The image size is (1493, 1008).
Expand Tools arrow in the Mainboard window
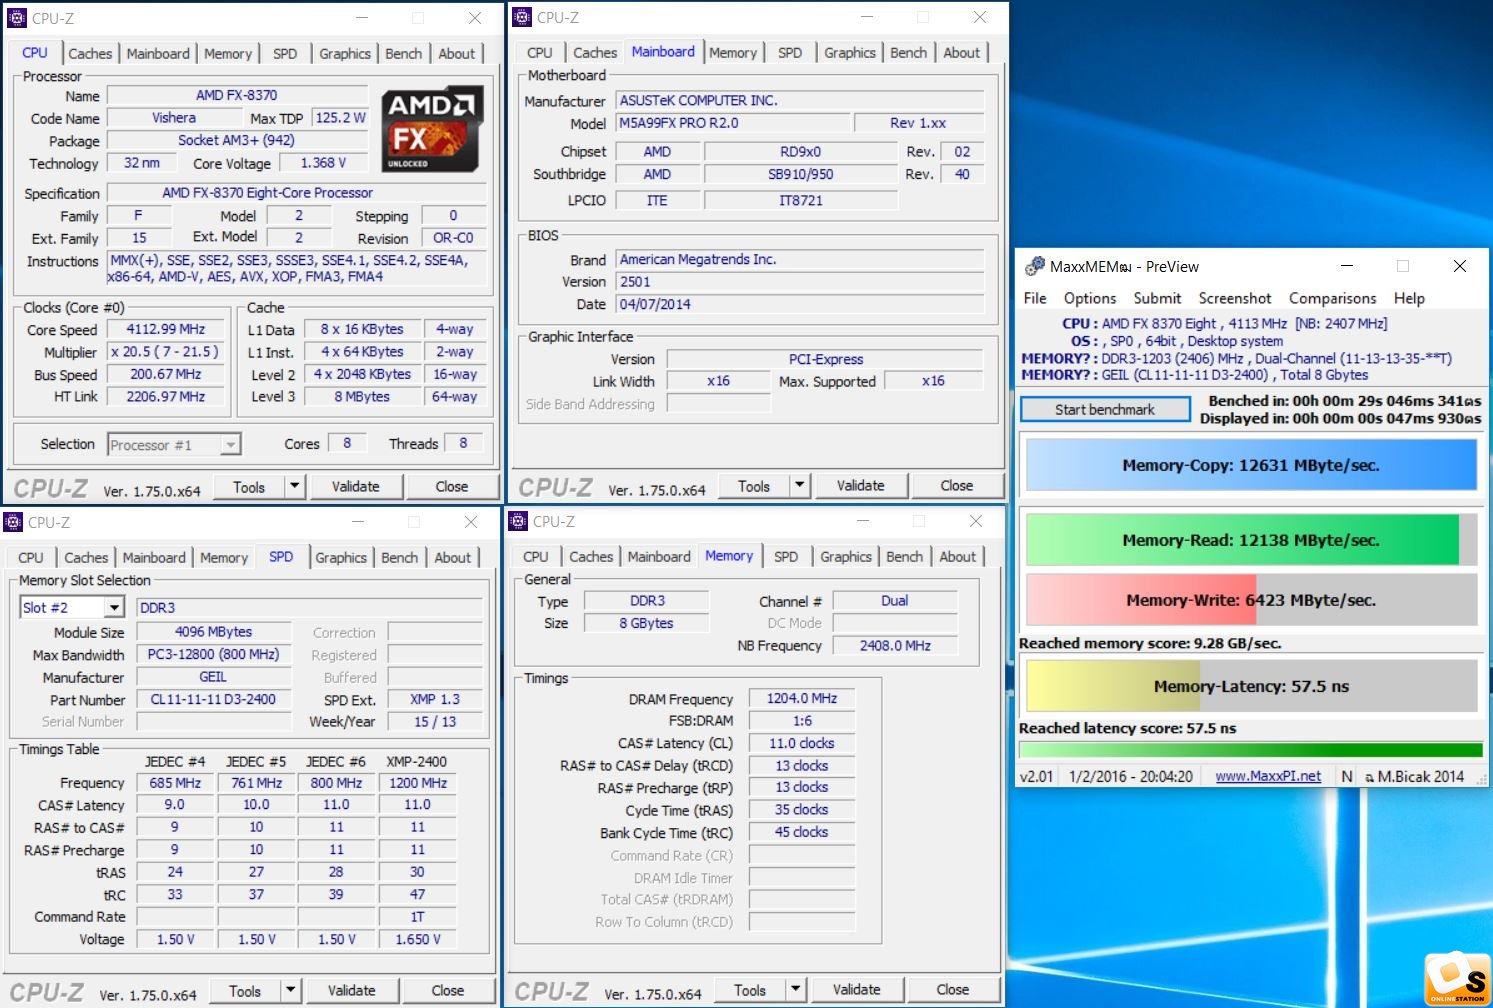point(799,486)
